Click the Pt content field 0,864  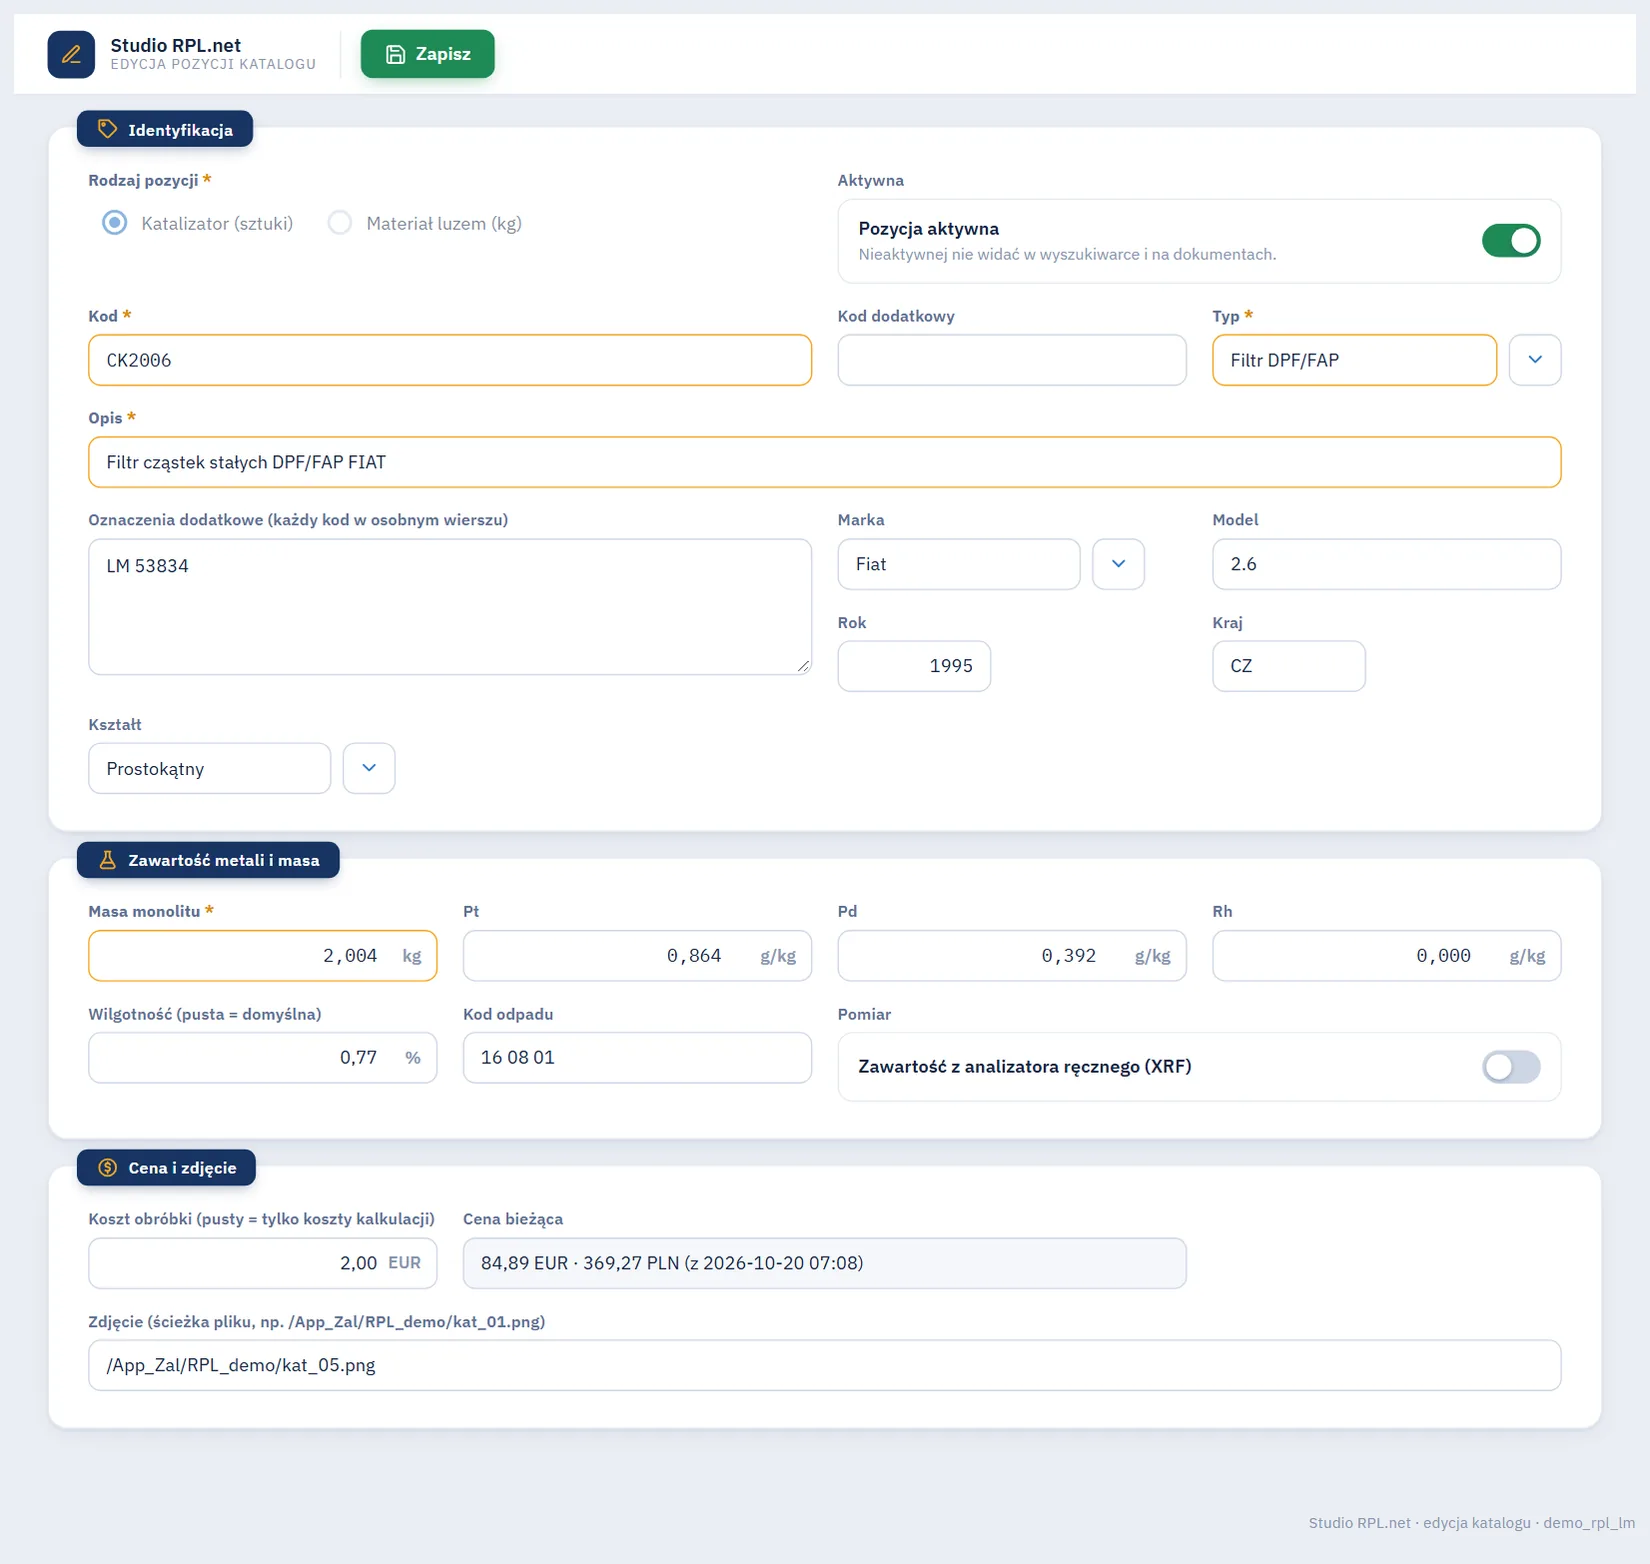coord(637,956)
